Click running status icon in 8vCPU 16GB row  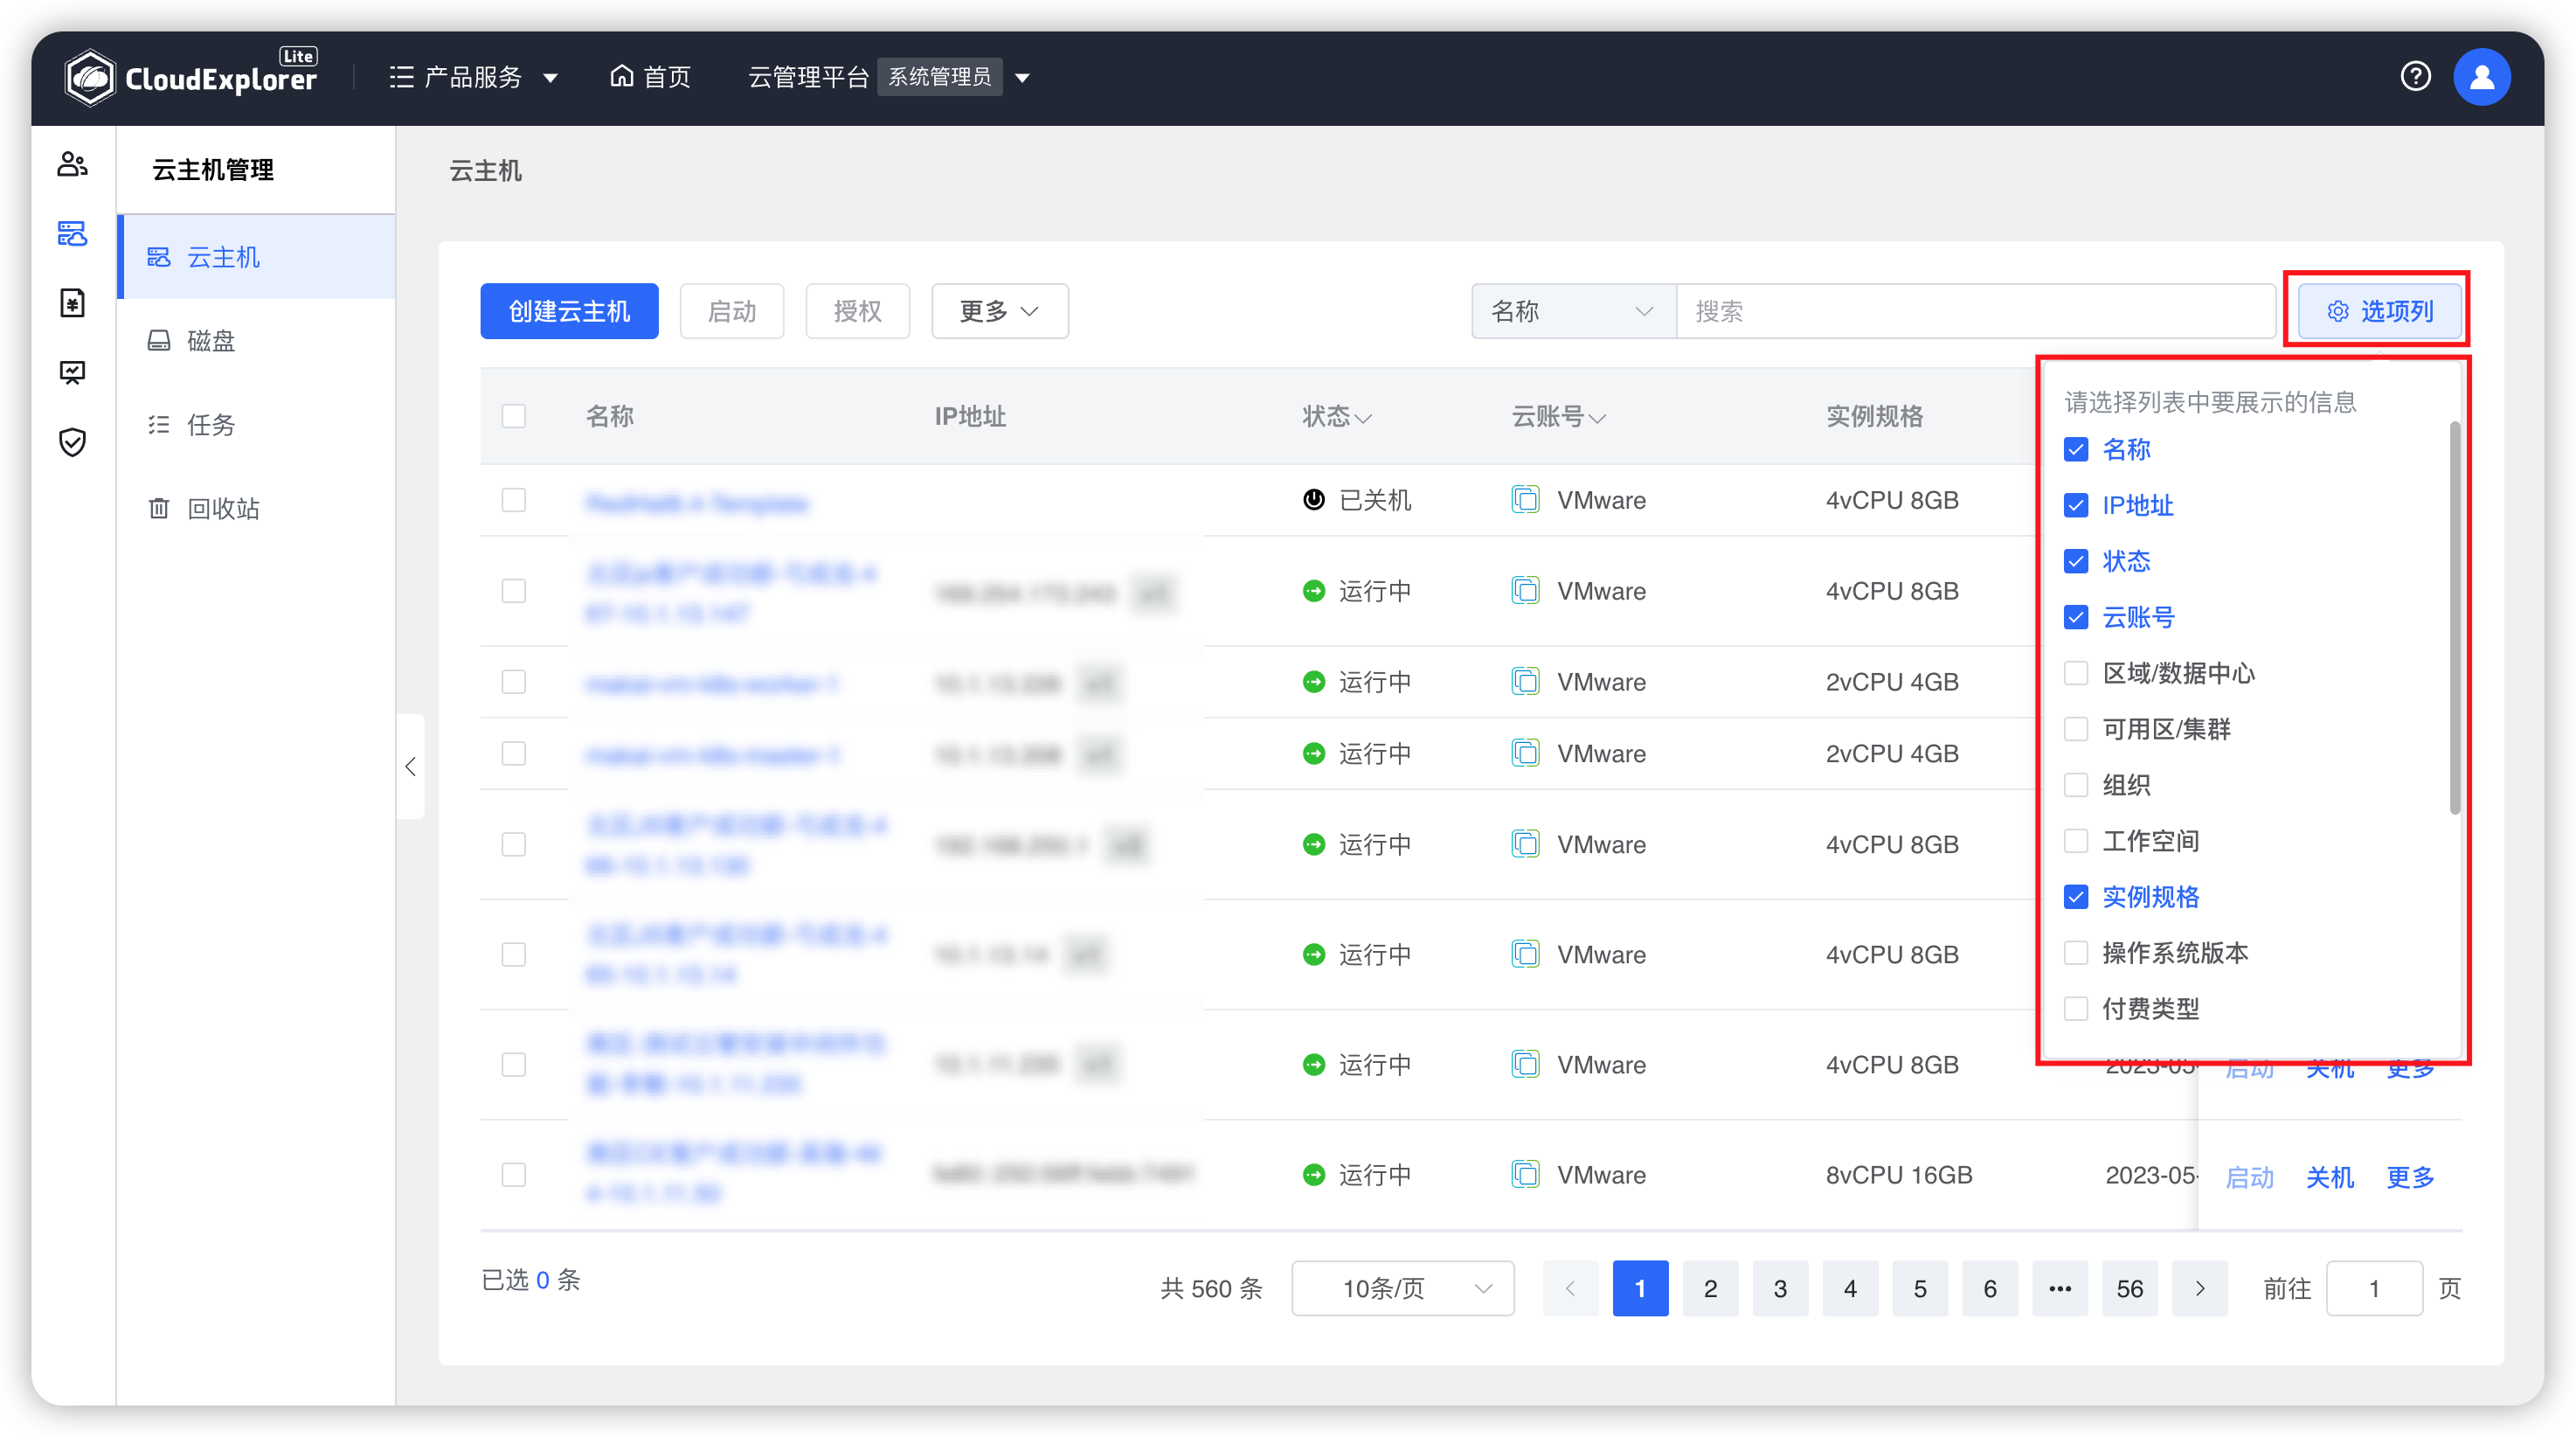[x=1313, y=1174]
